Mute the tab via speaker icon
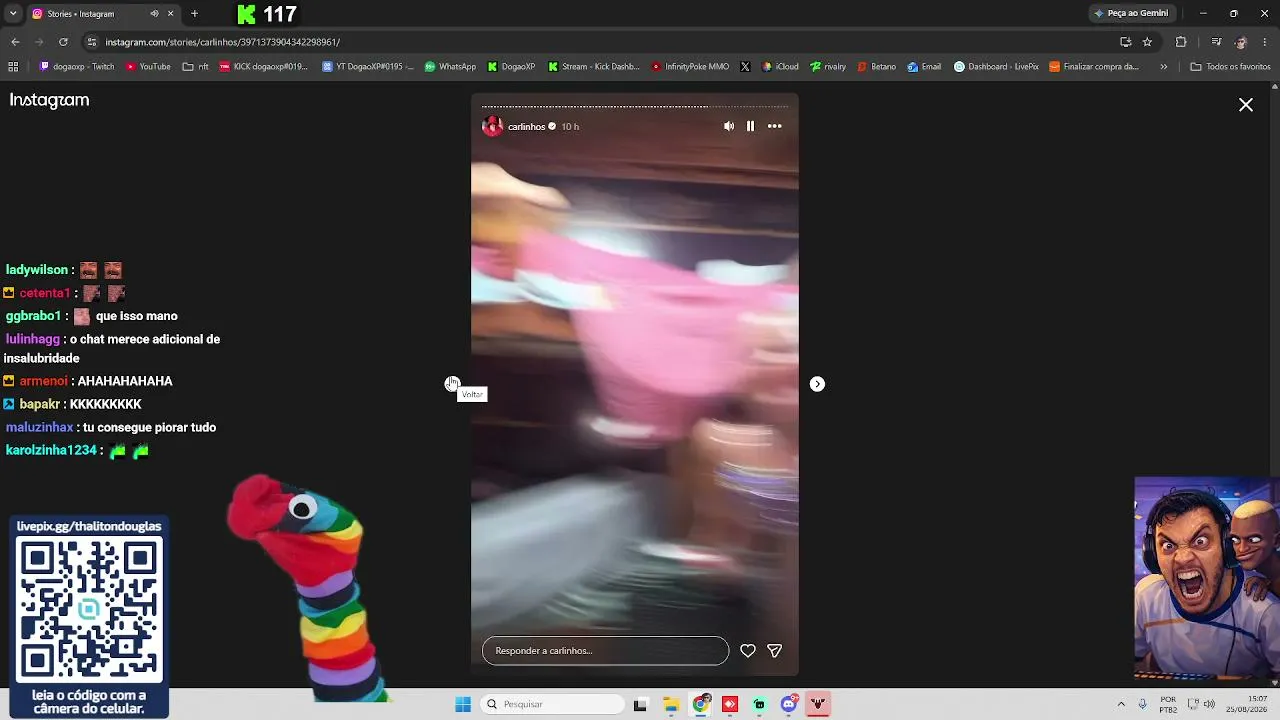 coord(154,14)
